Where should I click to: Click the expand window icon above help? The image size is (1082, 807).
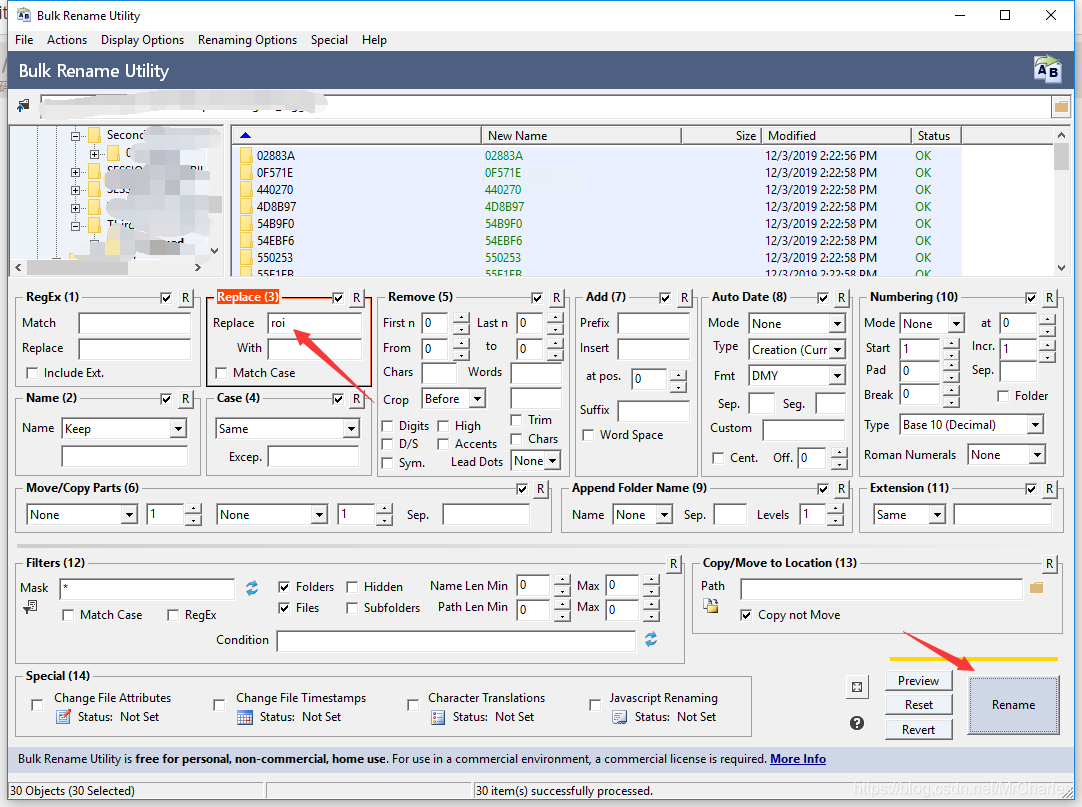click(x=857, y=687)
